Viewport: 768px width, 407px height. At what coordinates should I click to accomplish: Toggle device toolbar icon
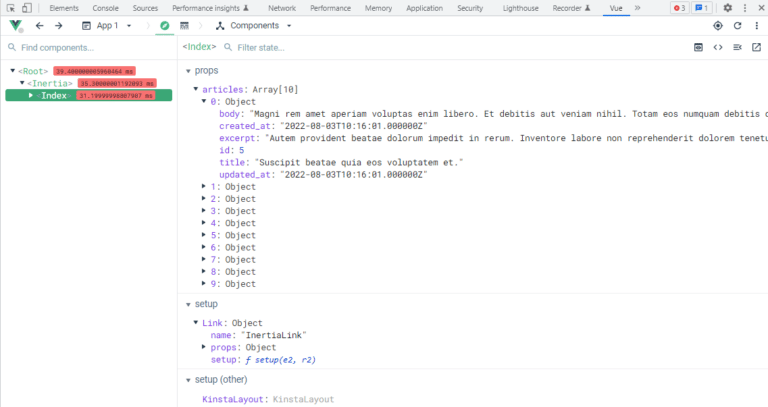pos(27,8)
